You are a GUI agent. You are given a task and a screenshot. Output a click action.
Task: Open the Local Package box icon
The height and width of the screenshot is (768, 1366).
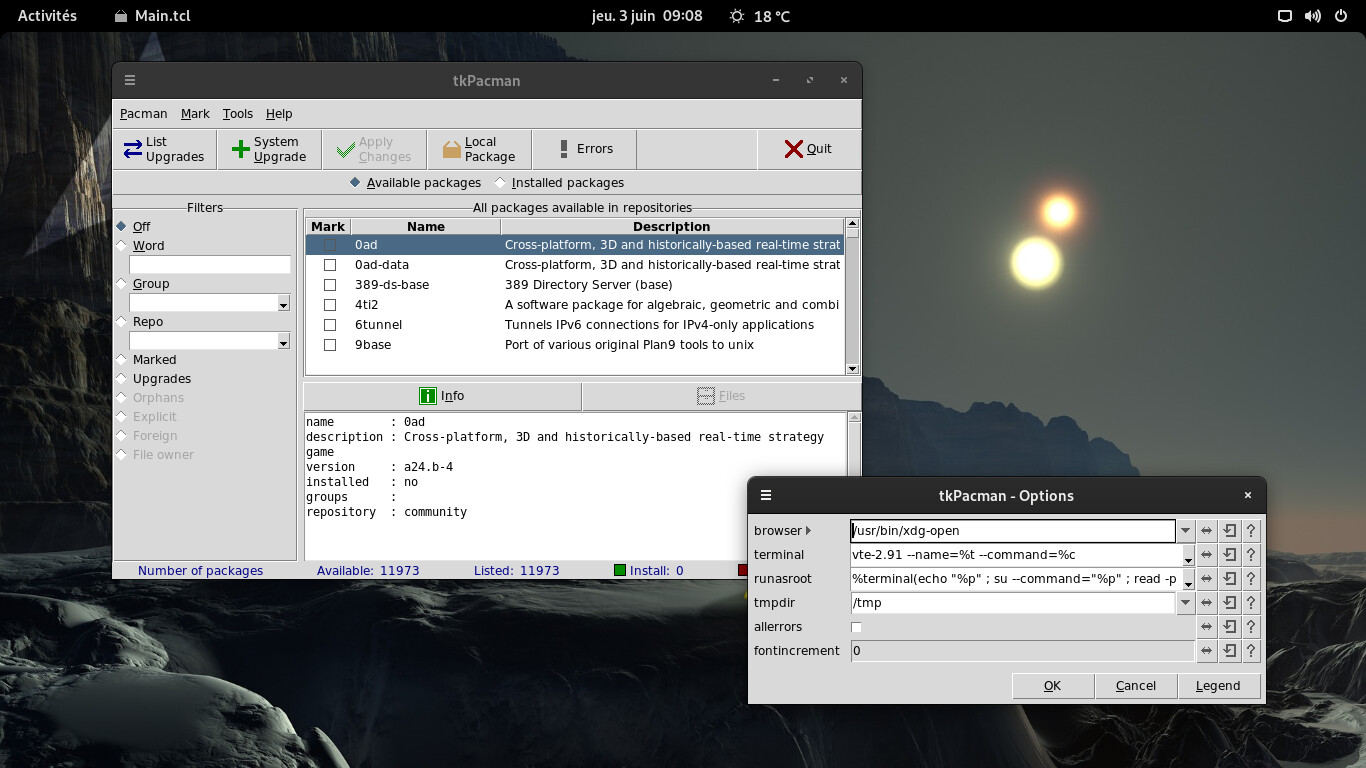tap(452, 150)
